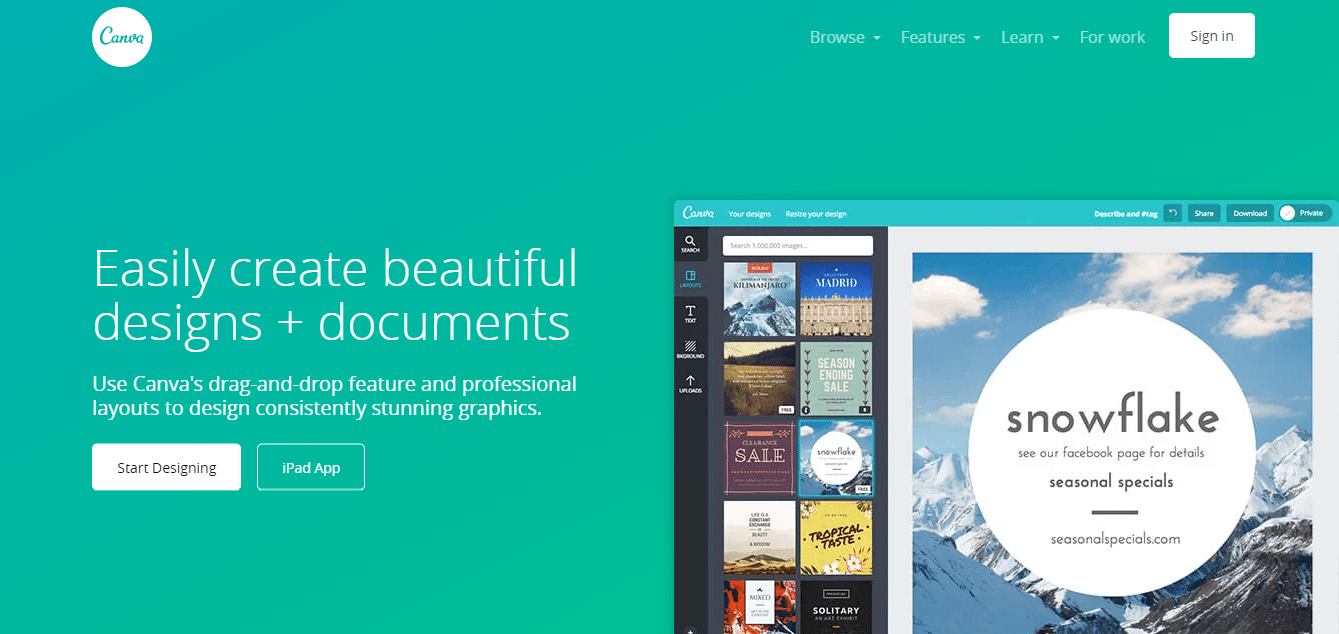Choose the Text tool in sidebar
Screen dimensions: 1339x634
click(690, 314)
